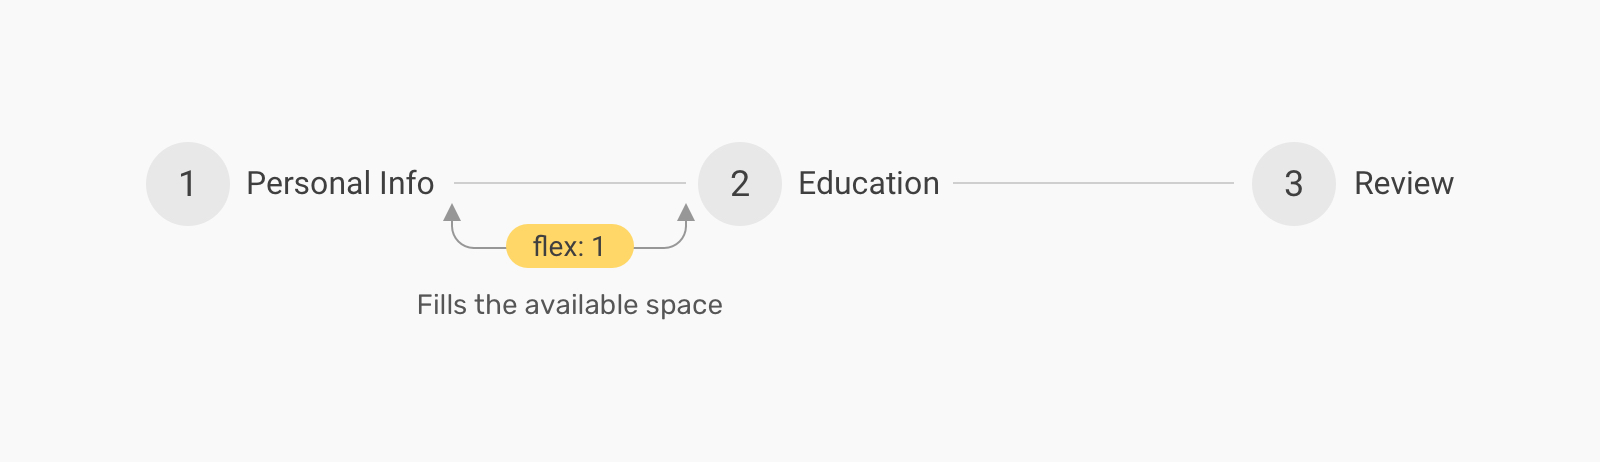Click connector line between Education and Review
The width and height of the screenshot is (1600, 462).
1093,183
